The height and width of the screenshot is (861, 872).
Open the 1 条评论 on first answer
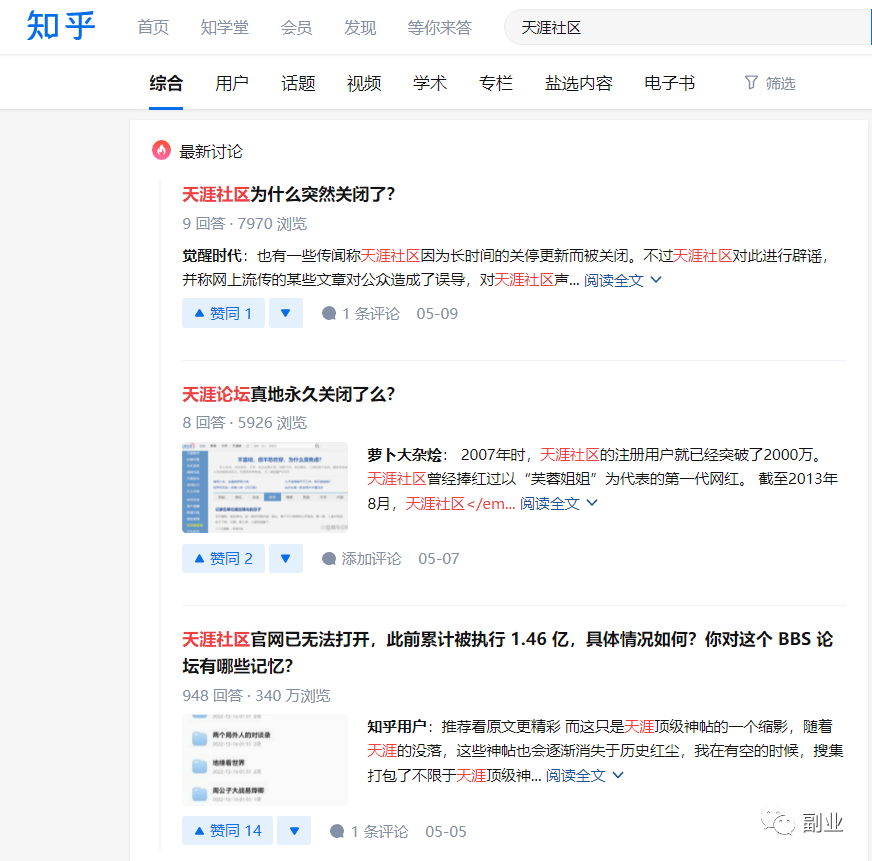click(360, 313)
